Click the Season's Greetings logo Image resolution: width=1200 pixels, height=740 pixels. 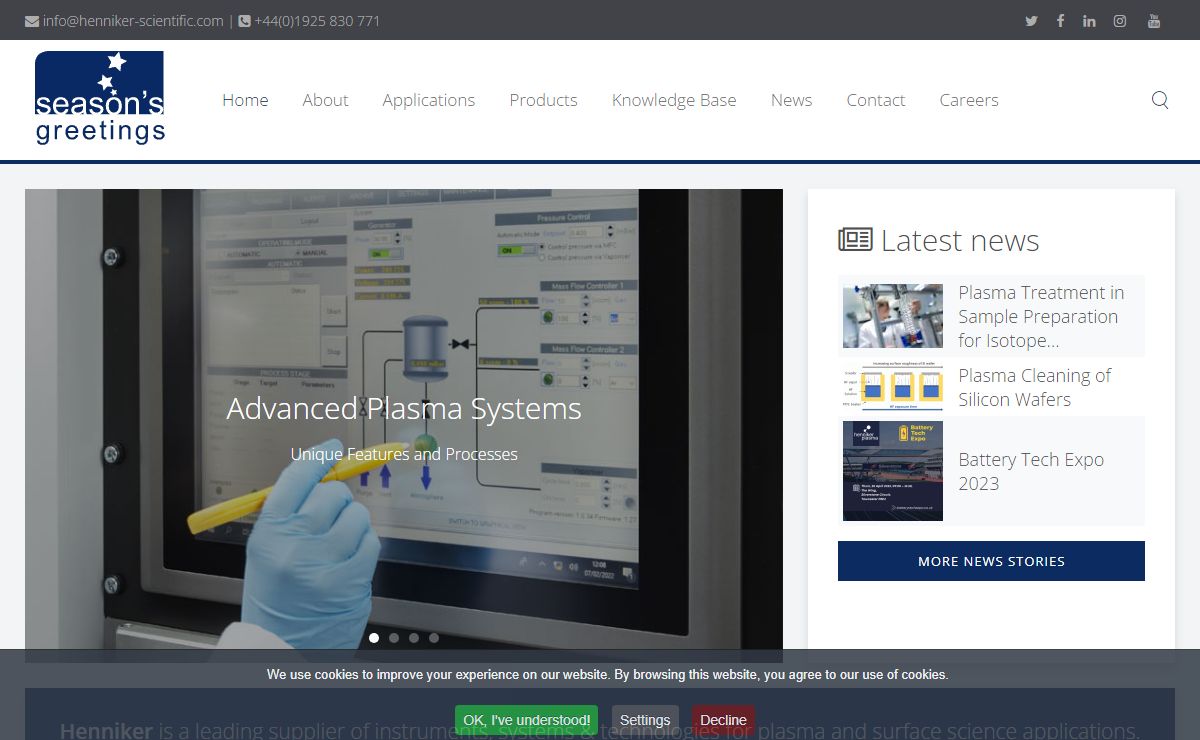click(x=100, y=98)
